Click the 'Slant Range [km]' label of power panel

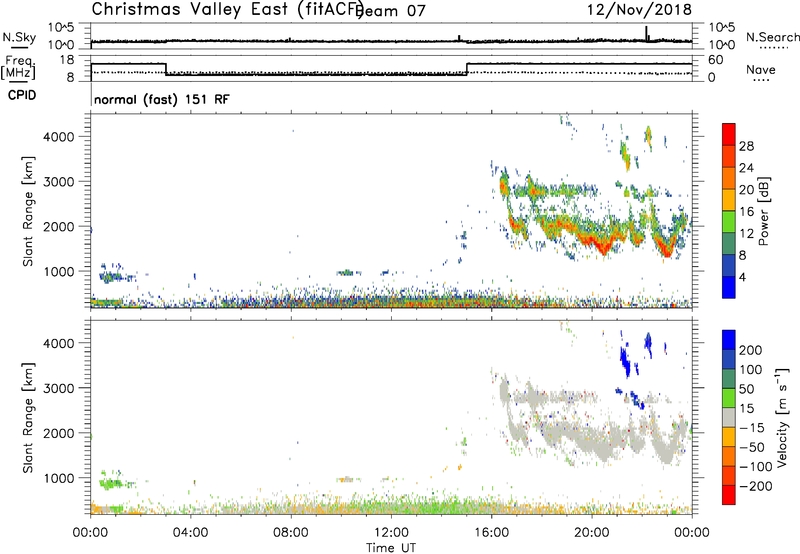(x=28, y=211)
